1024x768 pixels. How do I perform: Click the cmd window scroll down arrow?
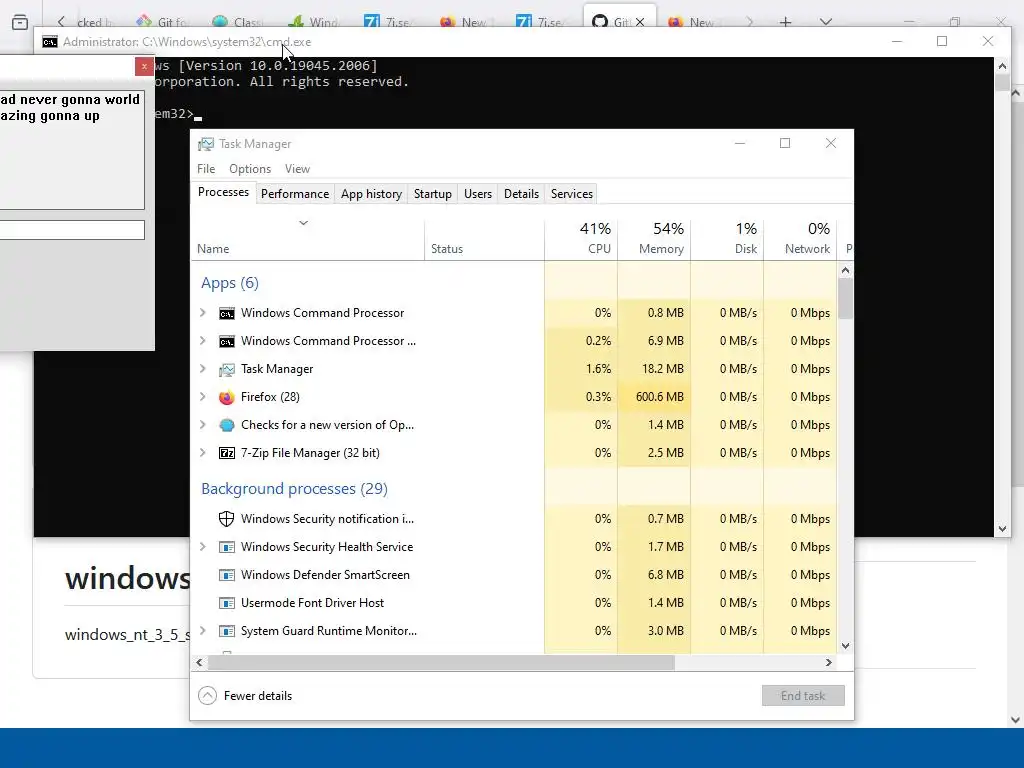[x=1002, y=530]
